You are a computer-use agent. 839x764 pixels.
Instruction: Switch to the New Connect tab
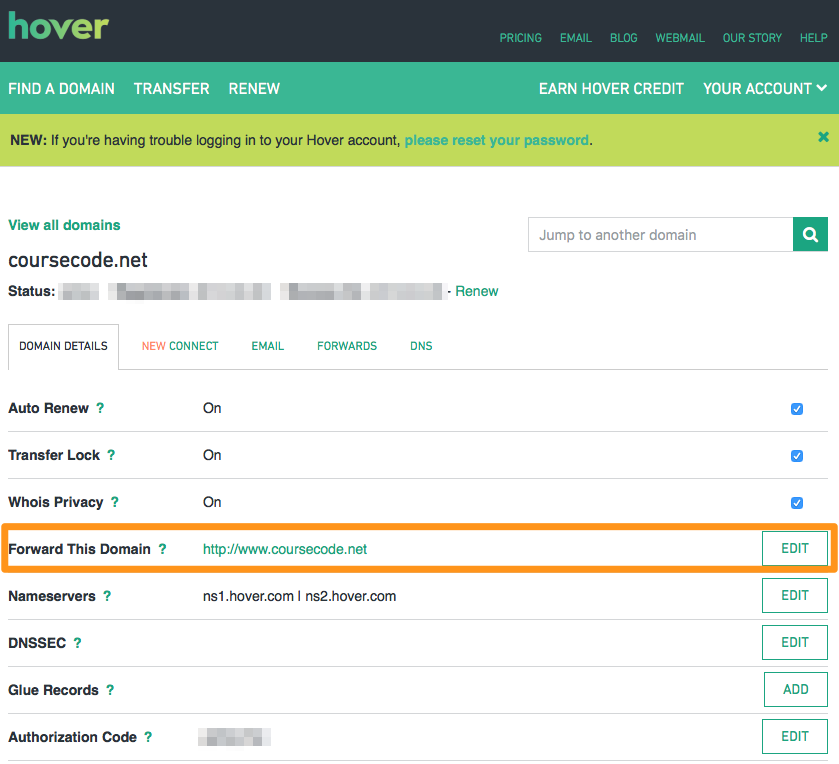point(180,346)
